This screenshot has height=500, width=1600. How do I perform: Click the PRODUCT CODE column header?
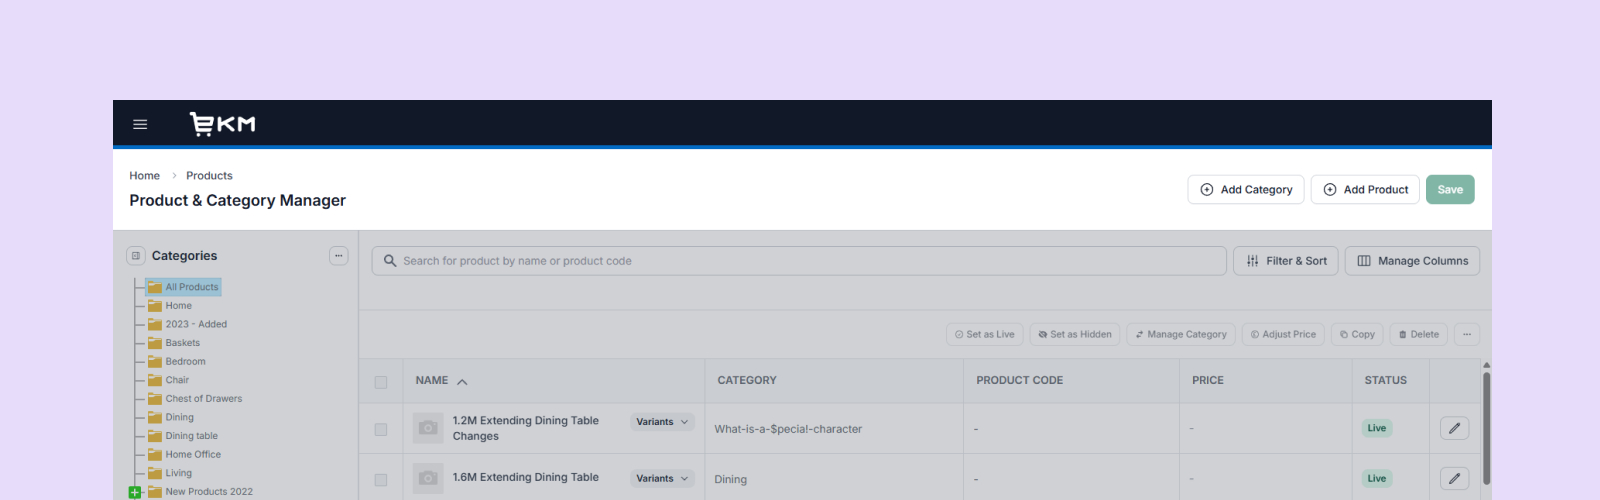click(1020, 381)
